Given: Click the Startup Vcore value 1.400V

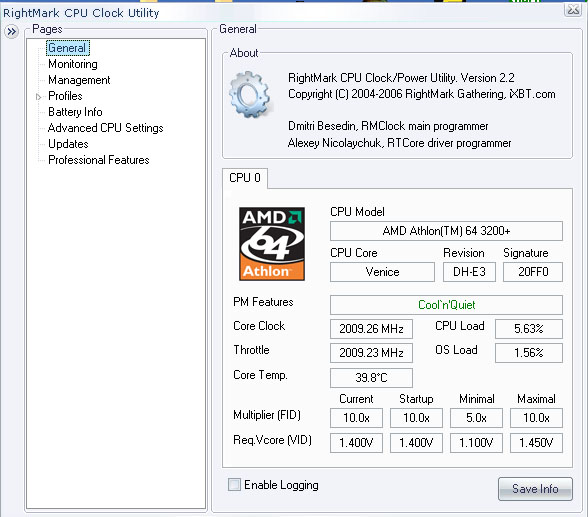Looking at the screenshot, I should (416, 443).
